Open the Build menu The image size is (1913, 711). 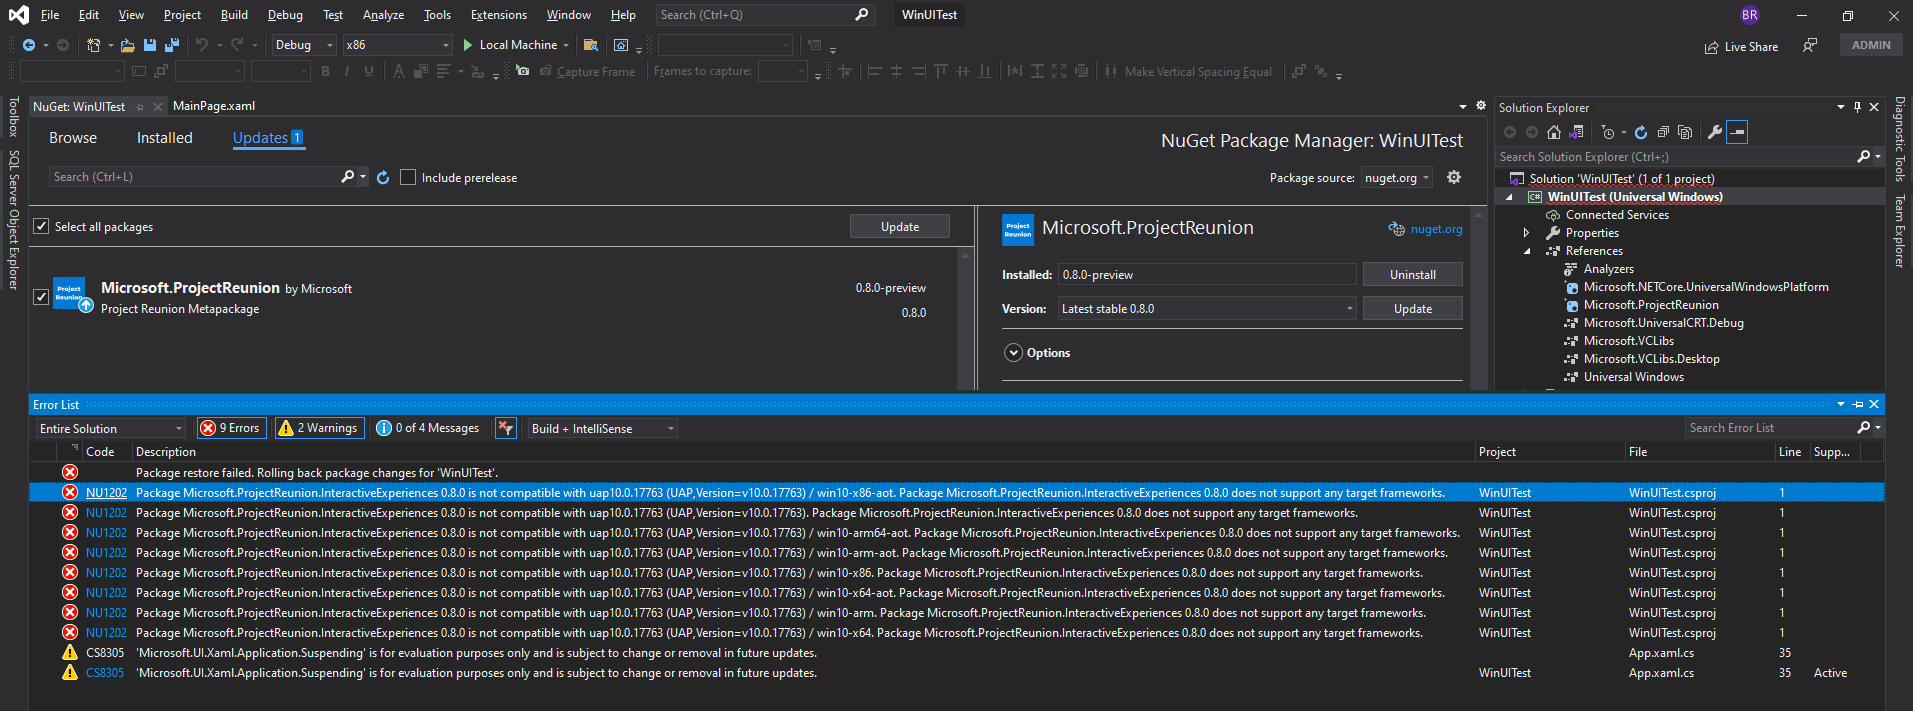pos(234,15)
